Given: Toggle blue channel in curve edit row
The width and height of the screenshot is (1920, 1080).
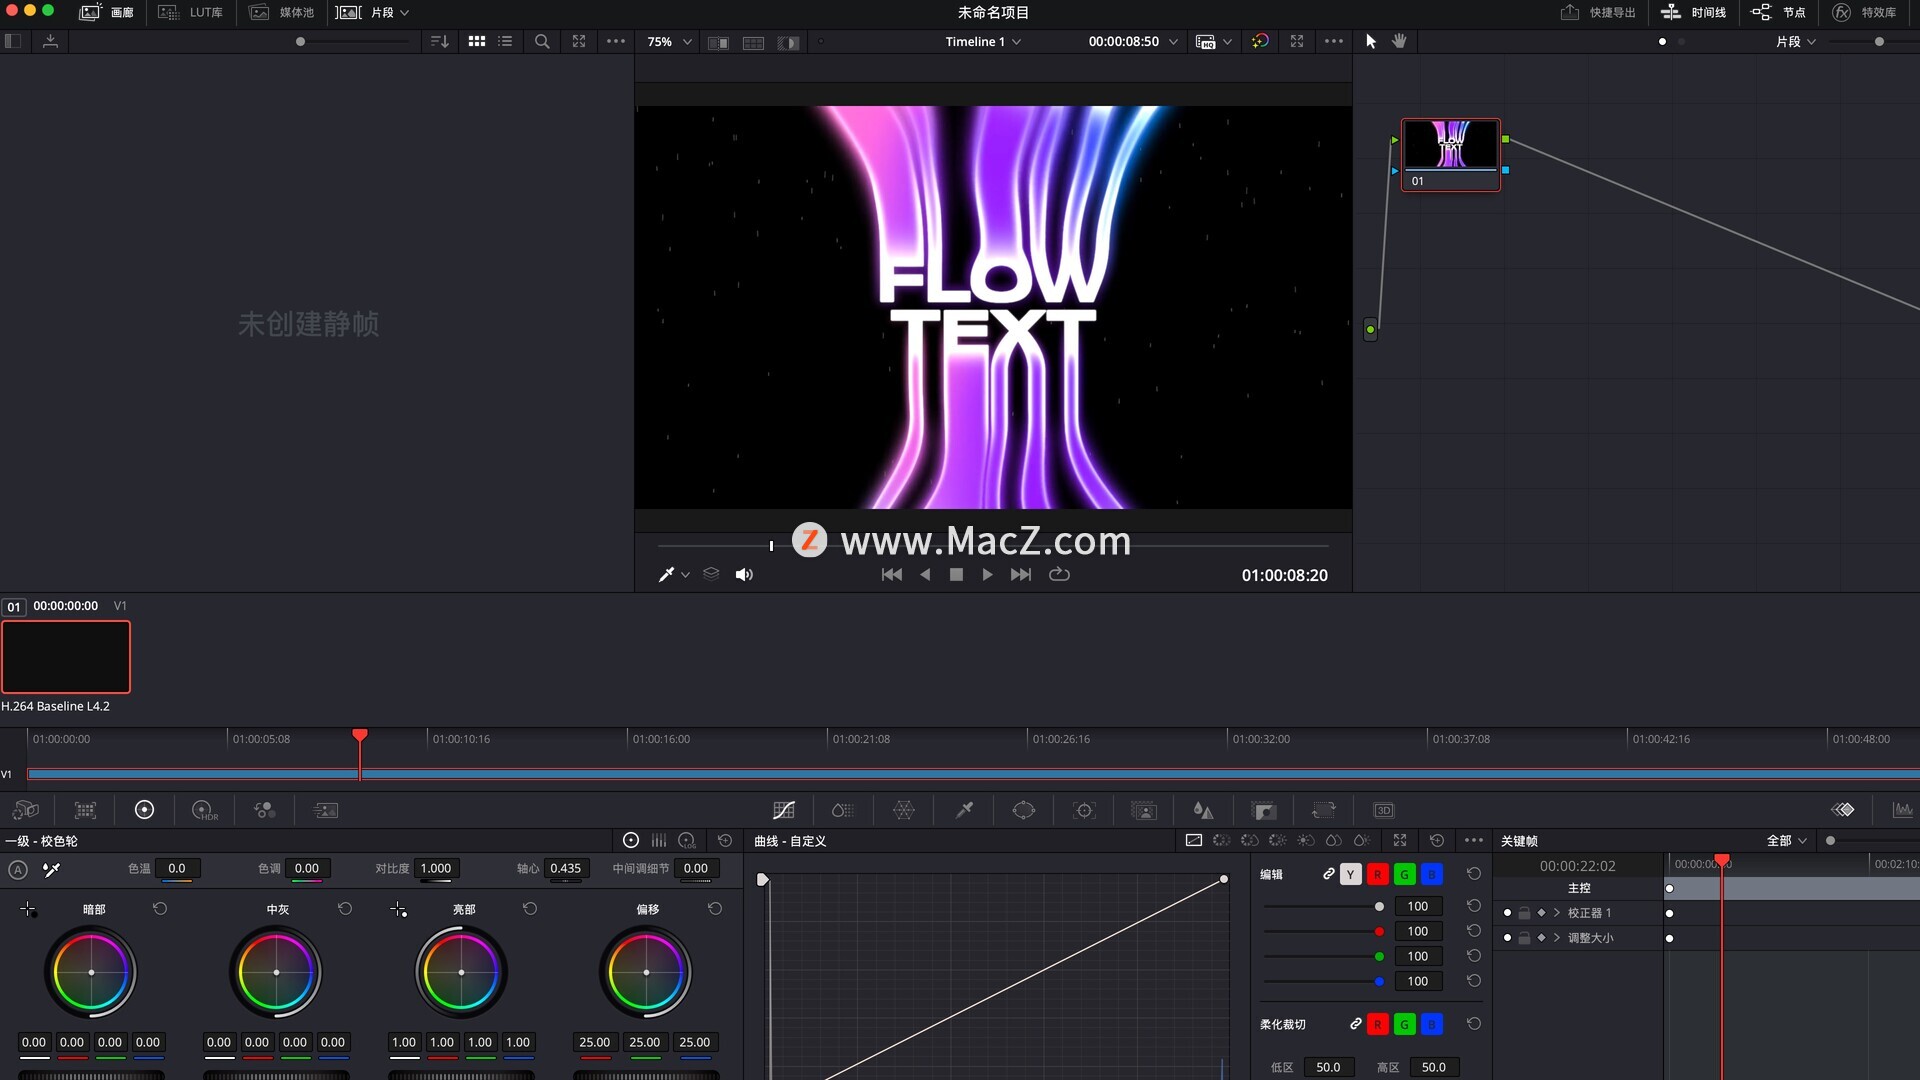Looking at the screenshot, I should pos(1432,874).
